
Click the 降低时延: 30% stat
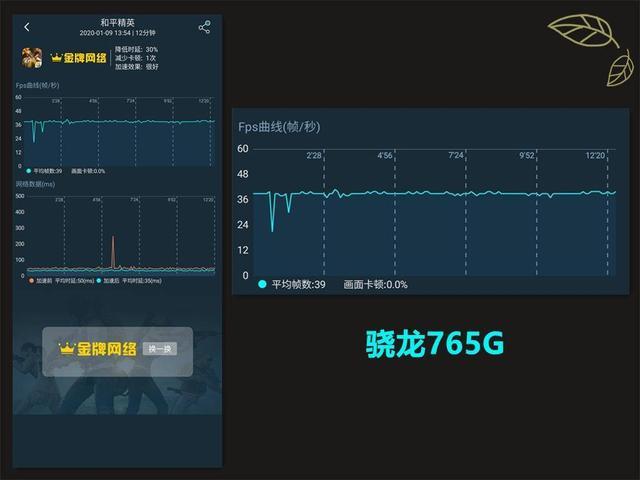[136, 49]
